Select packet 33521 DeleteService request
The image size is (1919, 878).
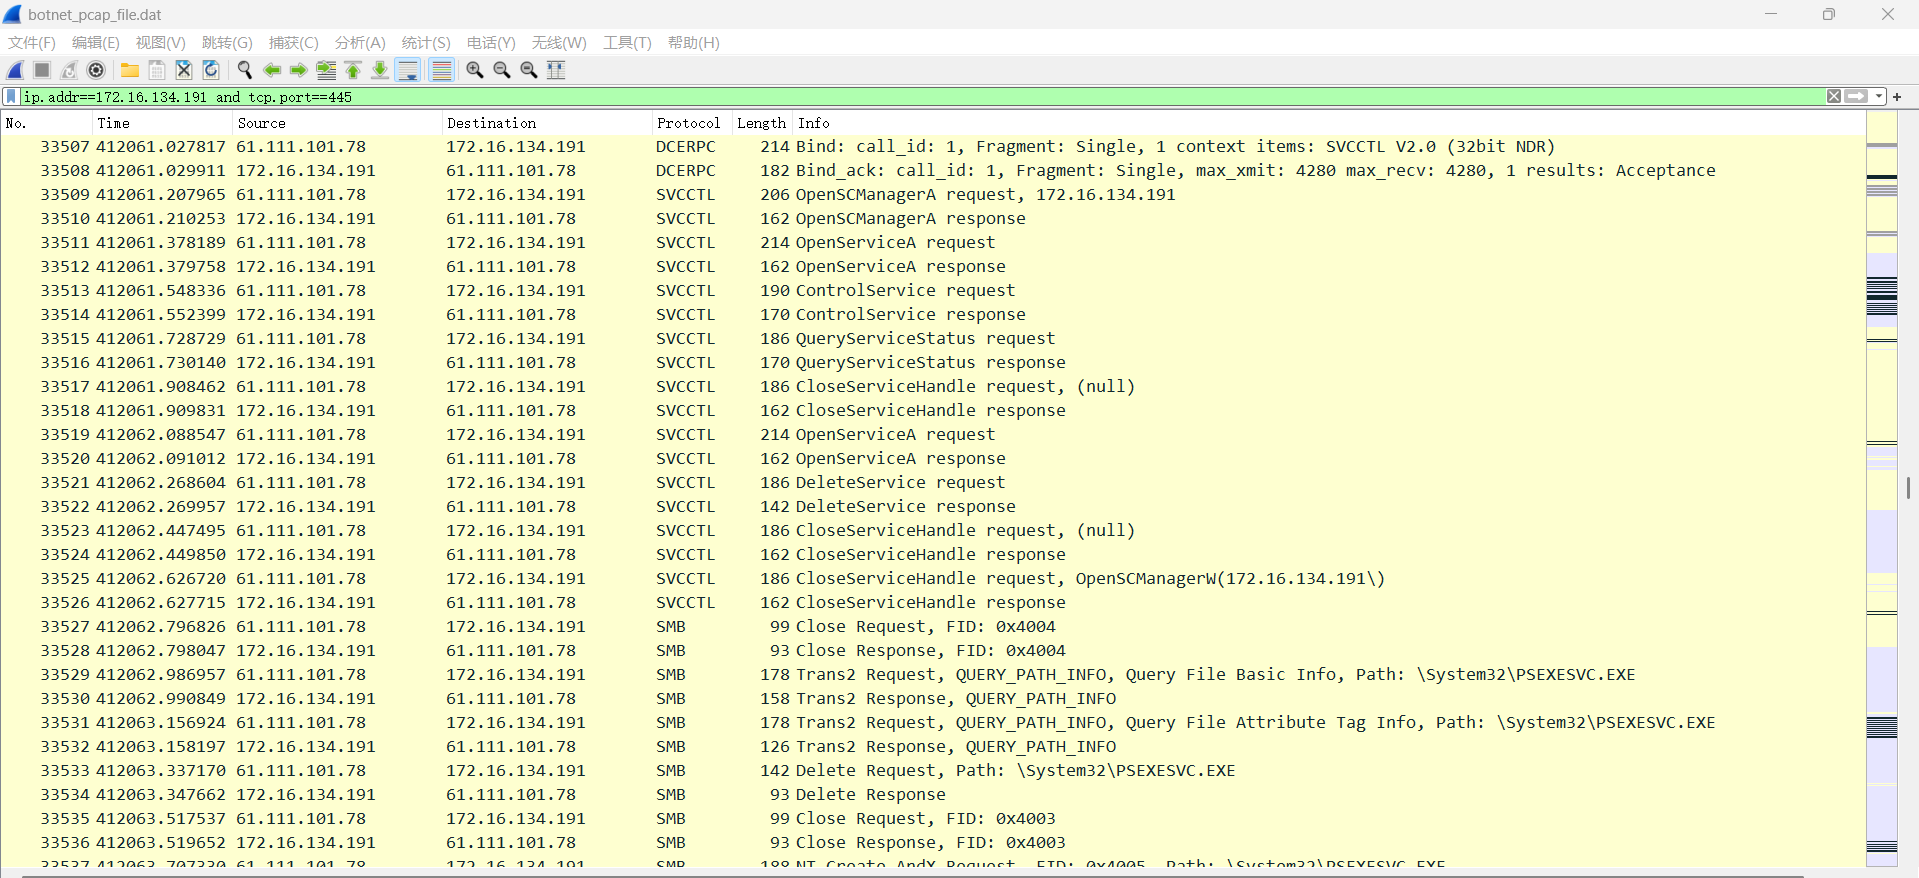click(933, 483)
